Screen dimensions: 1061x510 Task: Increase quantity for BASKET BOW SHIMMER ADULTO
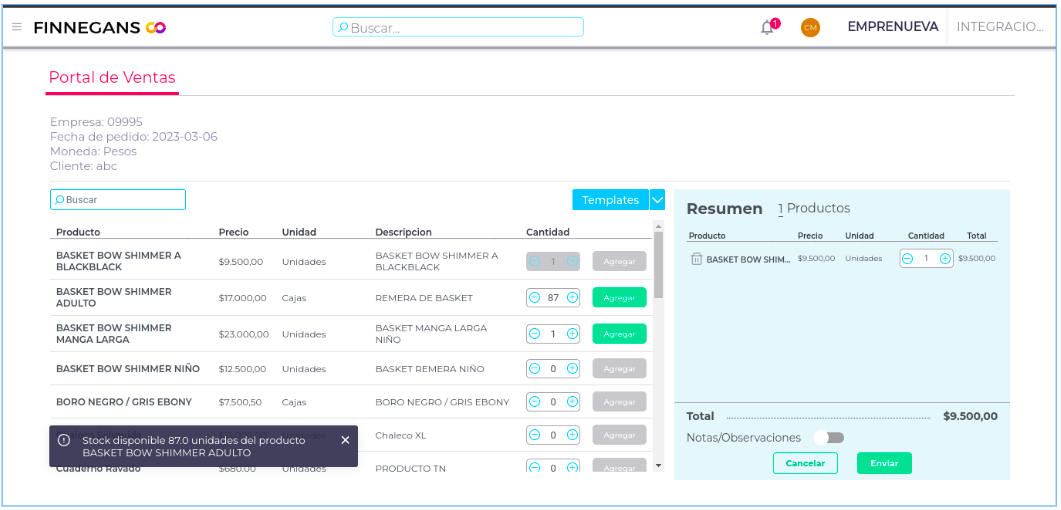tap(572, 298)
